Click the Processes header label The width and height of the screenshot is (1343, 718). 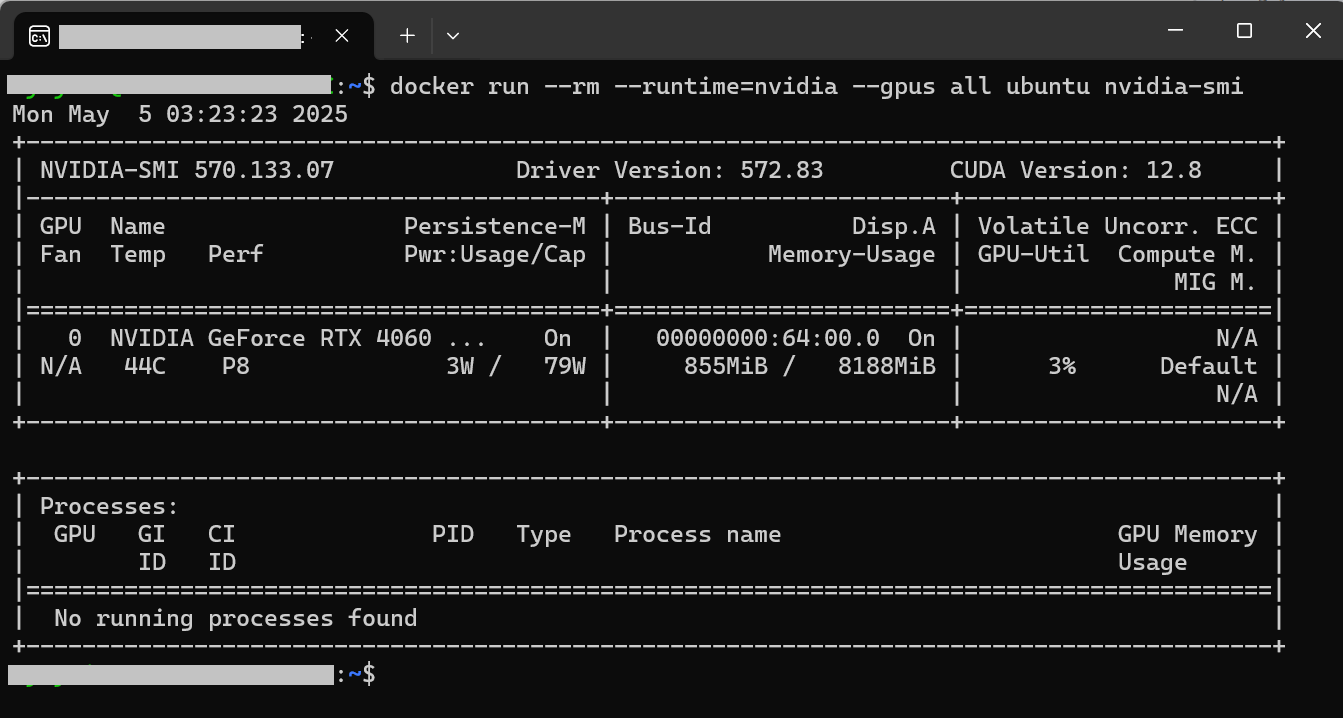[109, 506]
